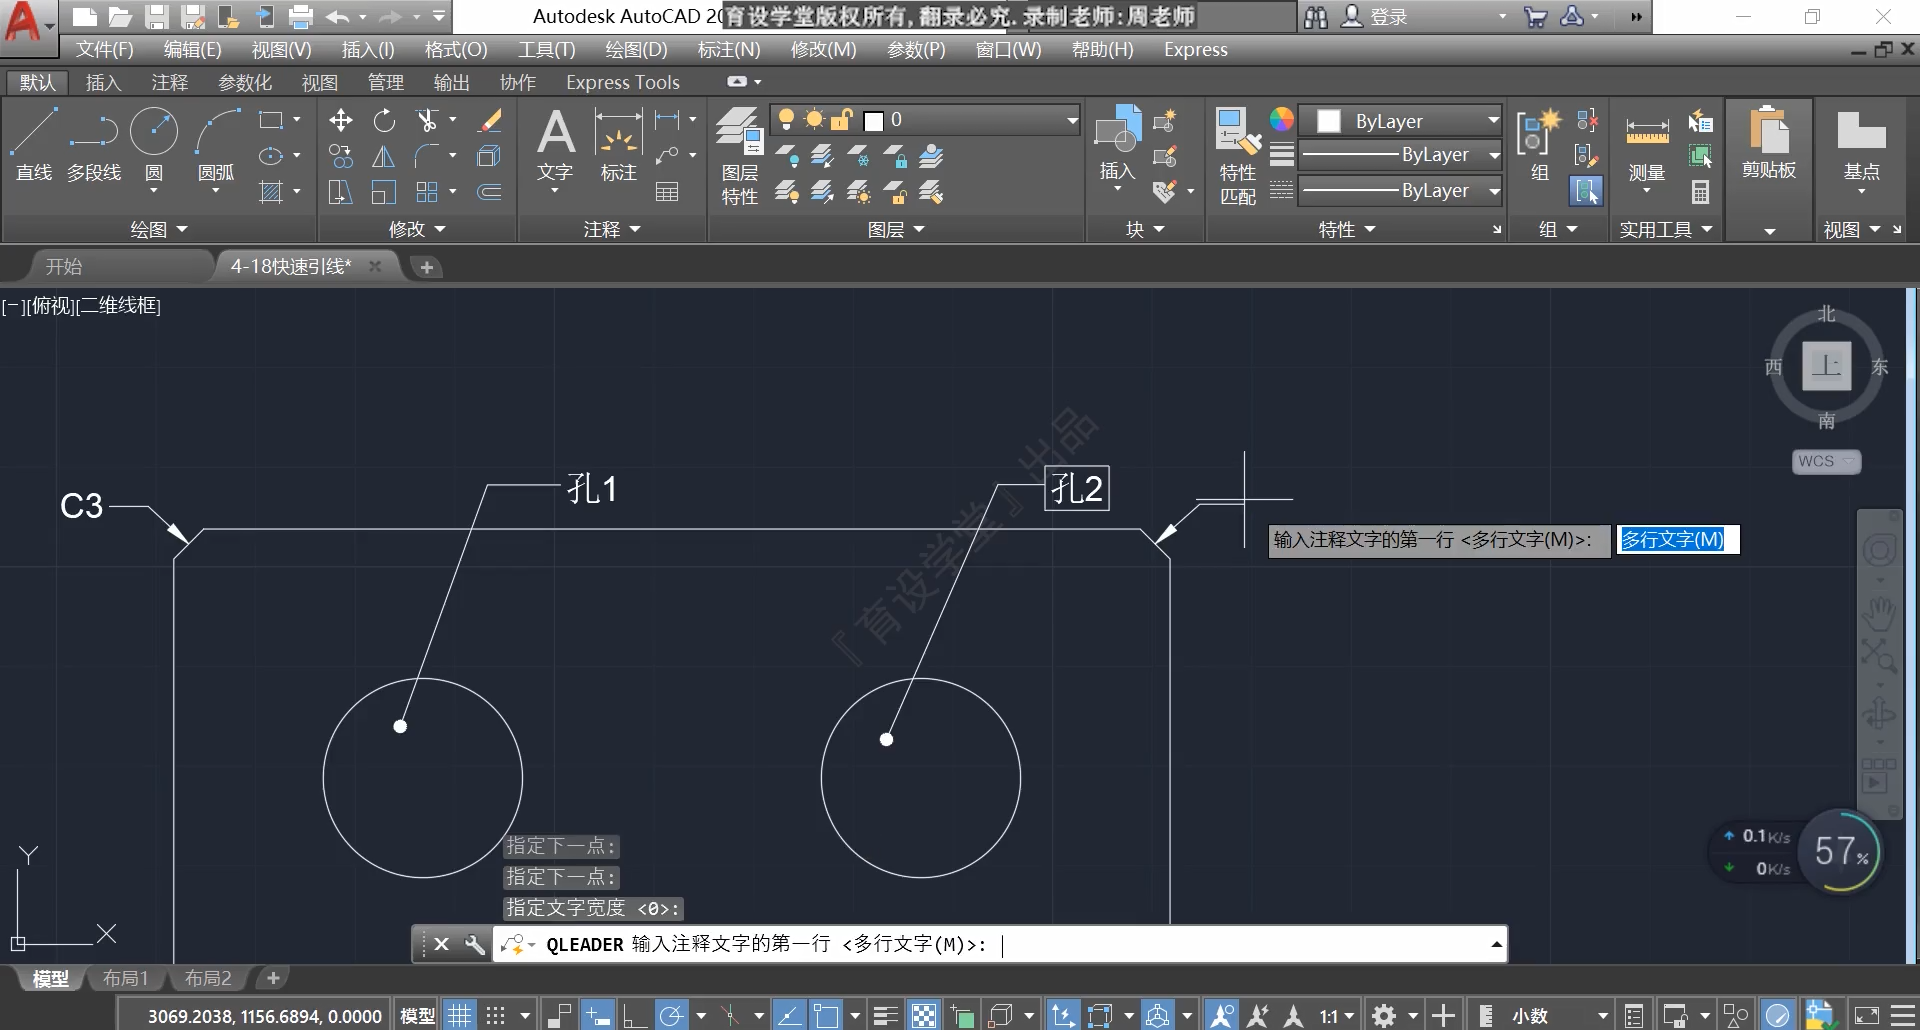Click the Undo arrow icon
This screenshot has width=1920, height=1030.
(338, 16)
